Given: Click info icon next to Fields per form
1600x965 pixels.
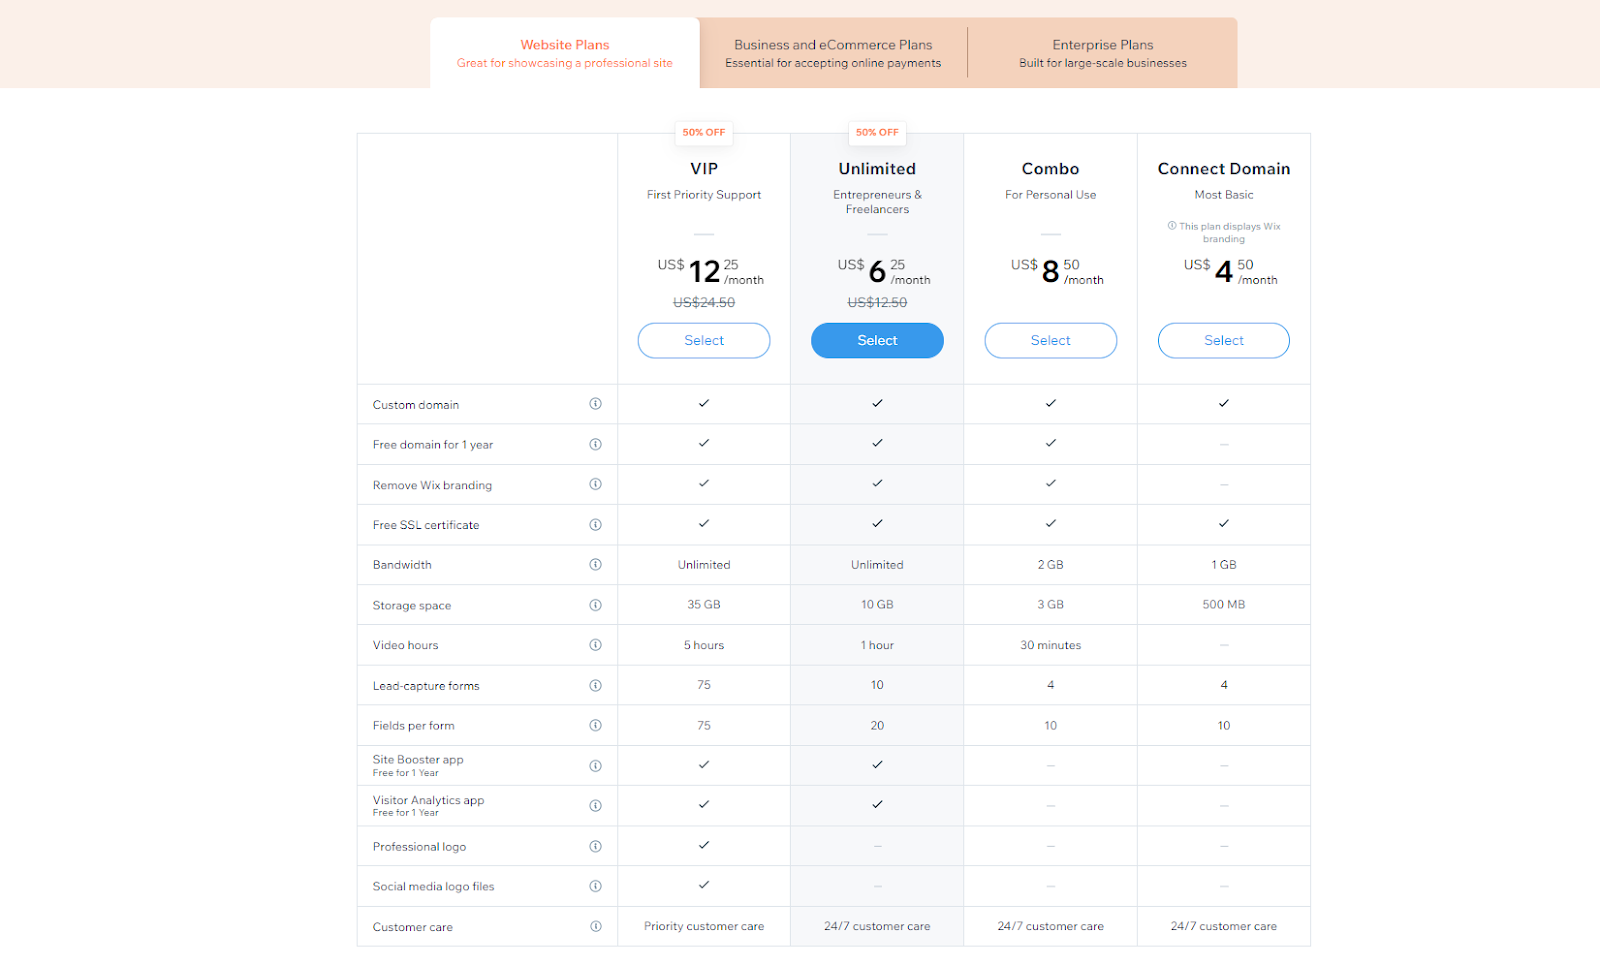Looking at the screenshot, I should (x=595, y=725).
